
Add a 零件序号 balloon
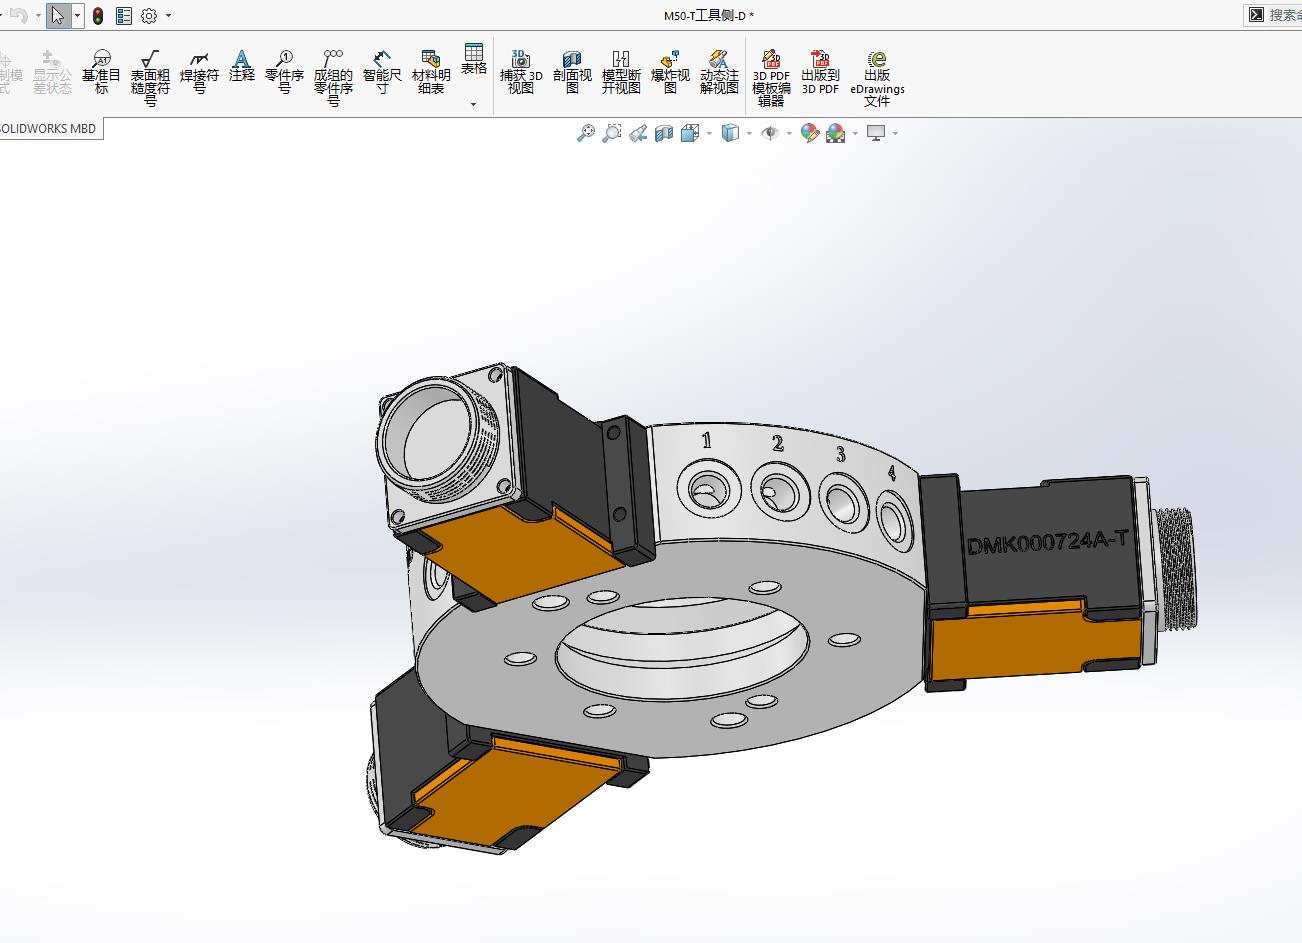click(x=284, y=72)
